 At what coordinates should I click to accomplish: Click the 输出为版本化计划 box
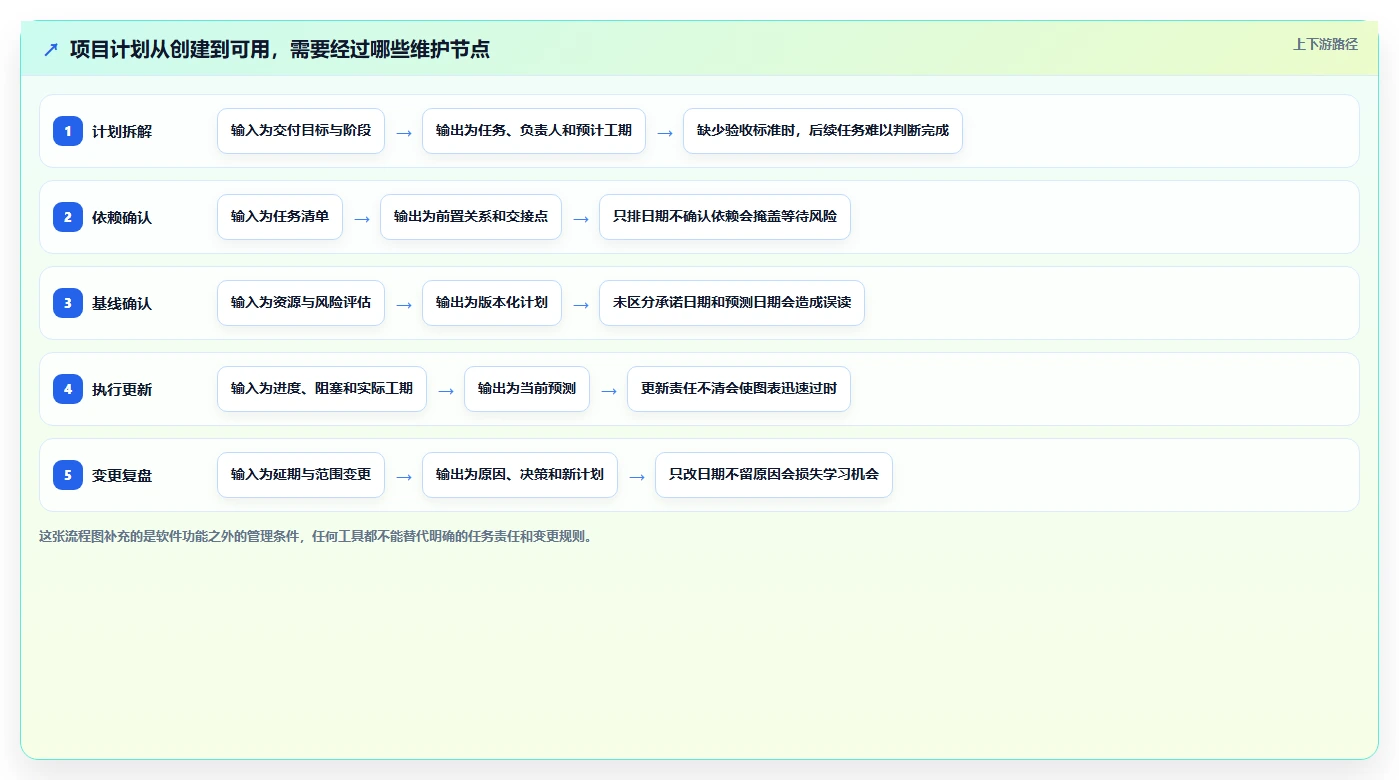pos(492,303)
